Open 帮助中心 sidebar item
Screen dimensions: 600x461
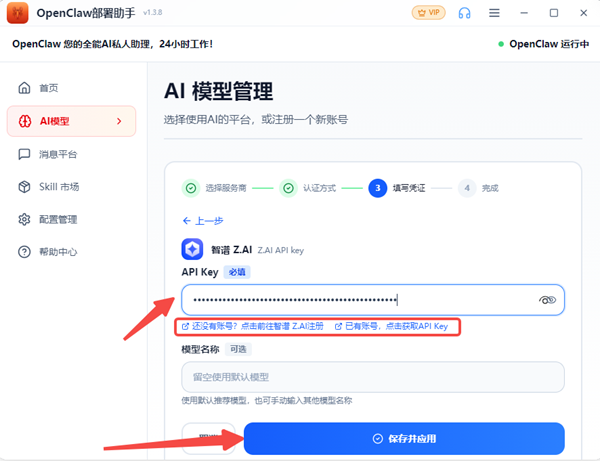71,252
